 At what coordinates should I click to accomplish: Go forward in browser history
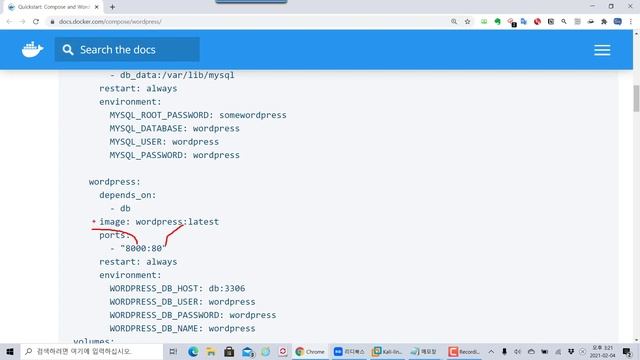(22, 21)
